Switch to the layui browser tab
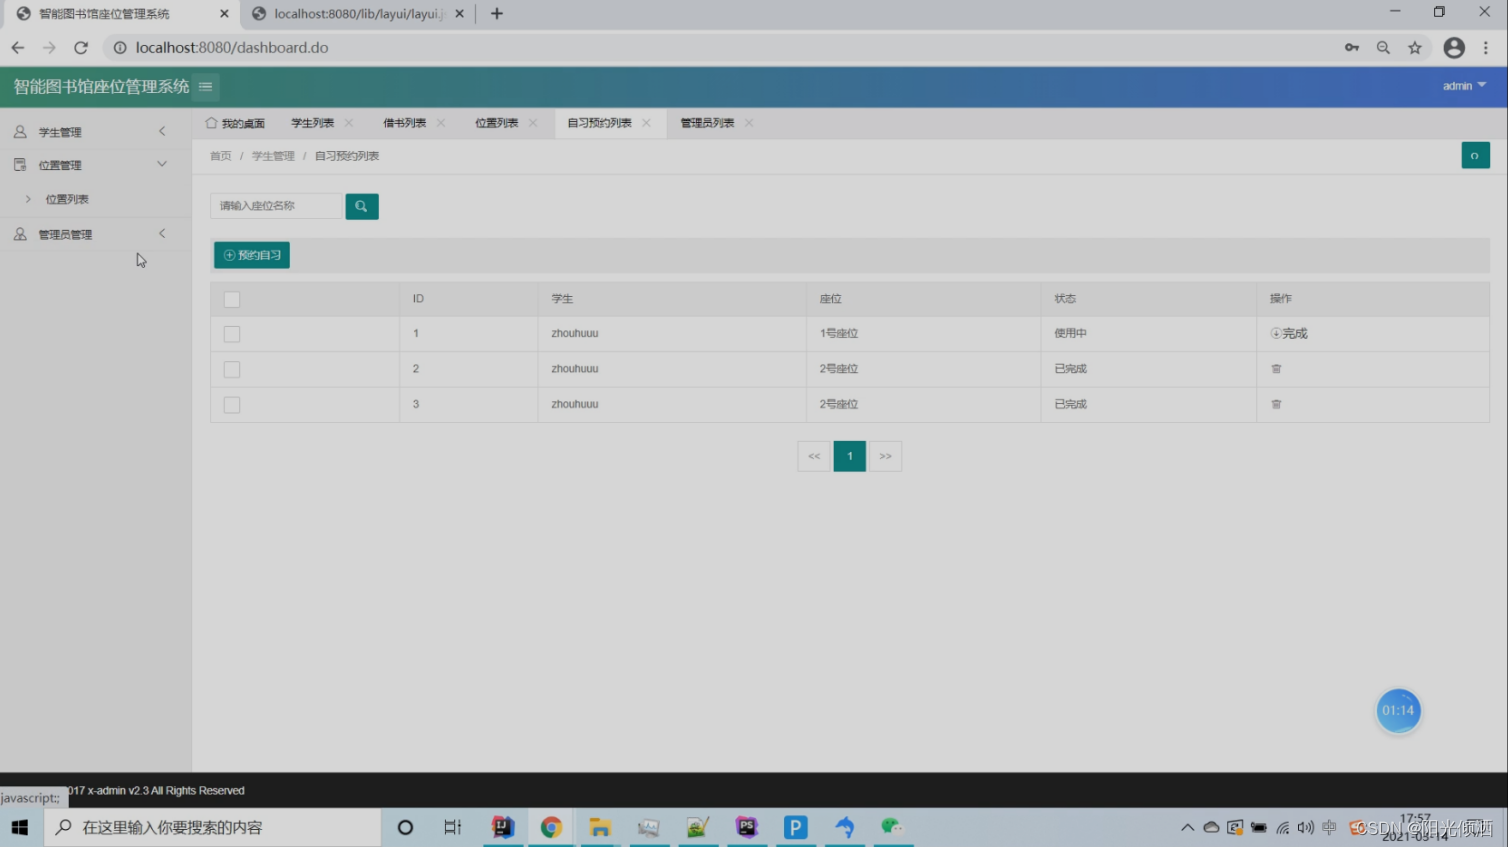 357,14
